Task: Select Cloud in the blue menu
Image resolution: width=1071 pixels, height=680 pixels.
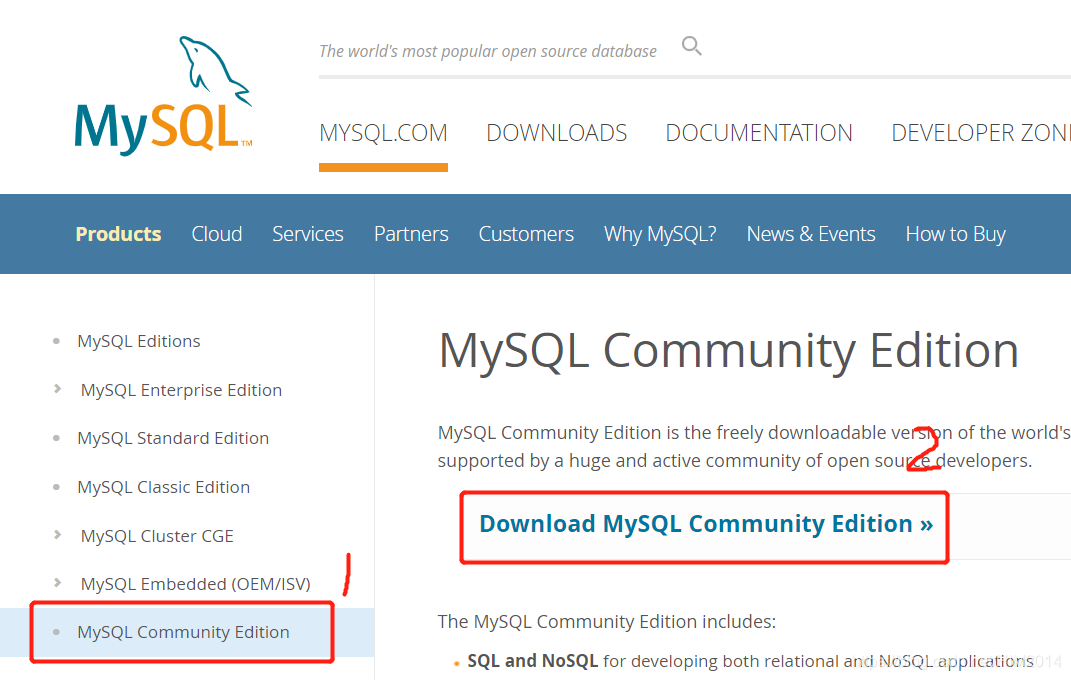Action: tap(217, 234)
